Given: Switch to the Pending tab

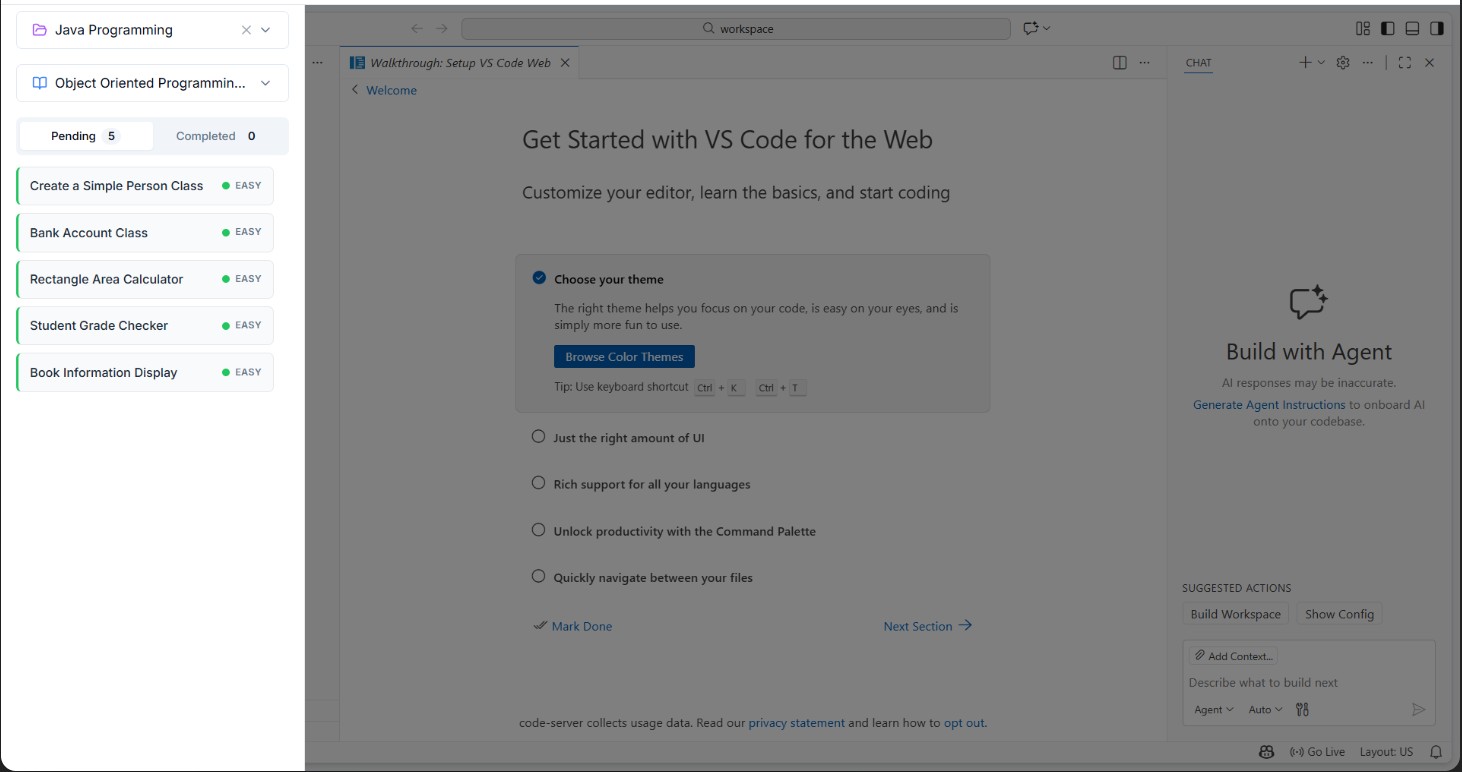Looking at the screenshot, I should click(86, 135).
